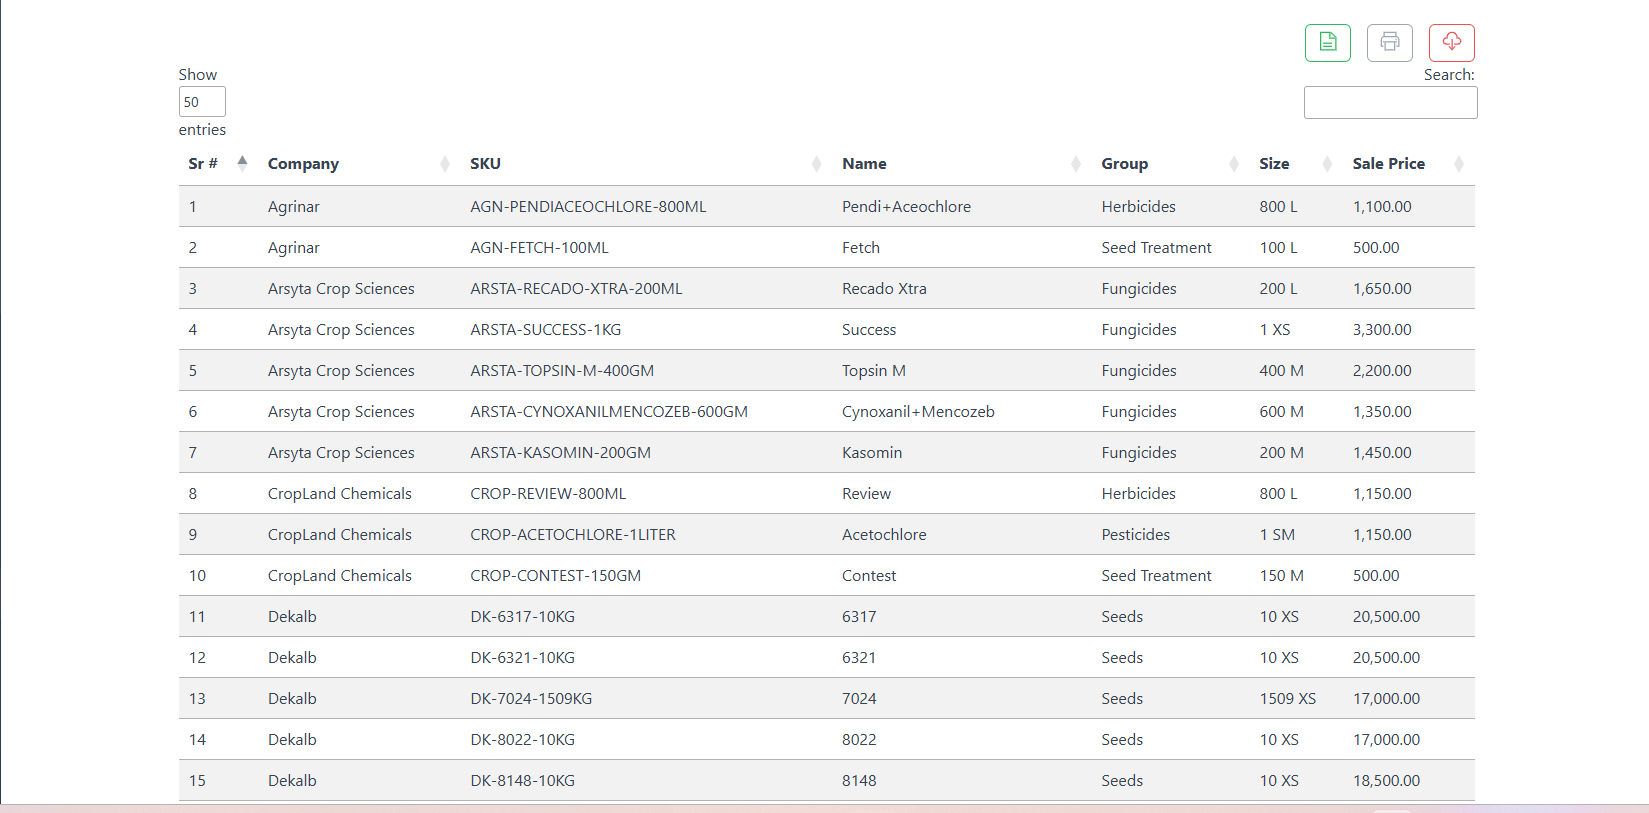Click the name Kasomin
The image size is (1649, 813).
tap(872, 453)
